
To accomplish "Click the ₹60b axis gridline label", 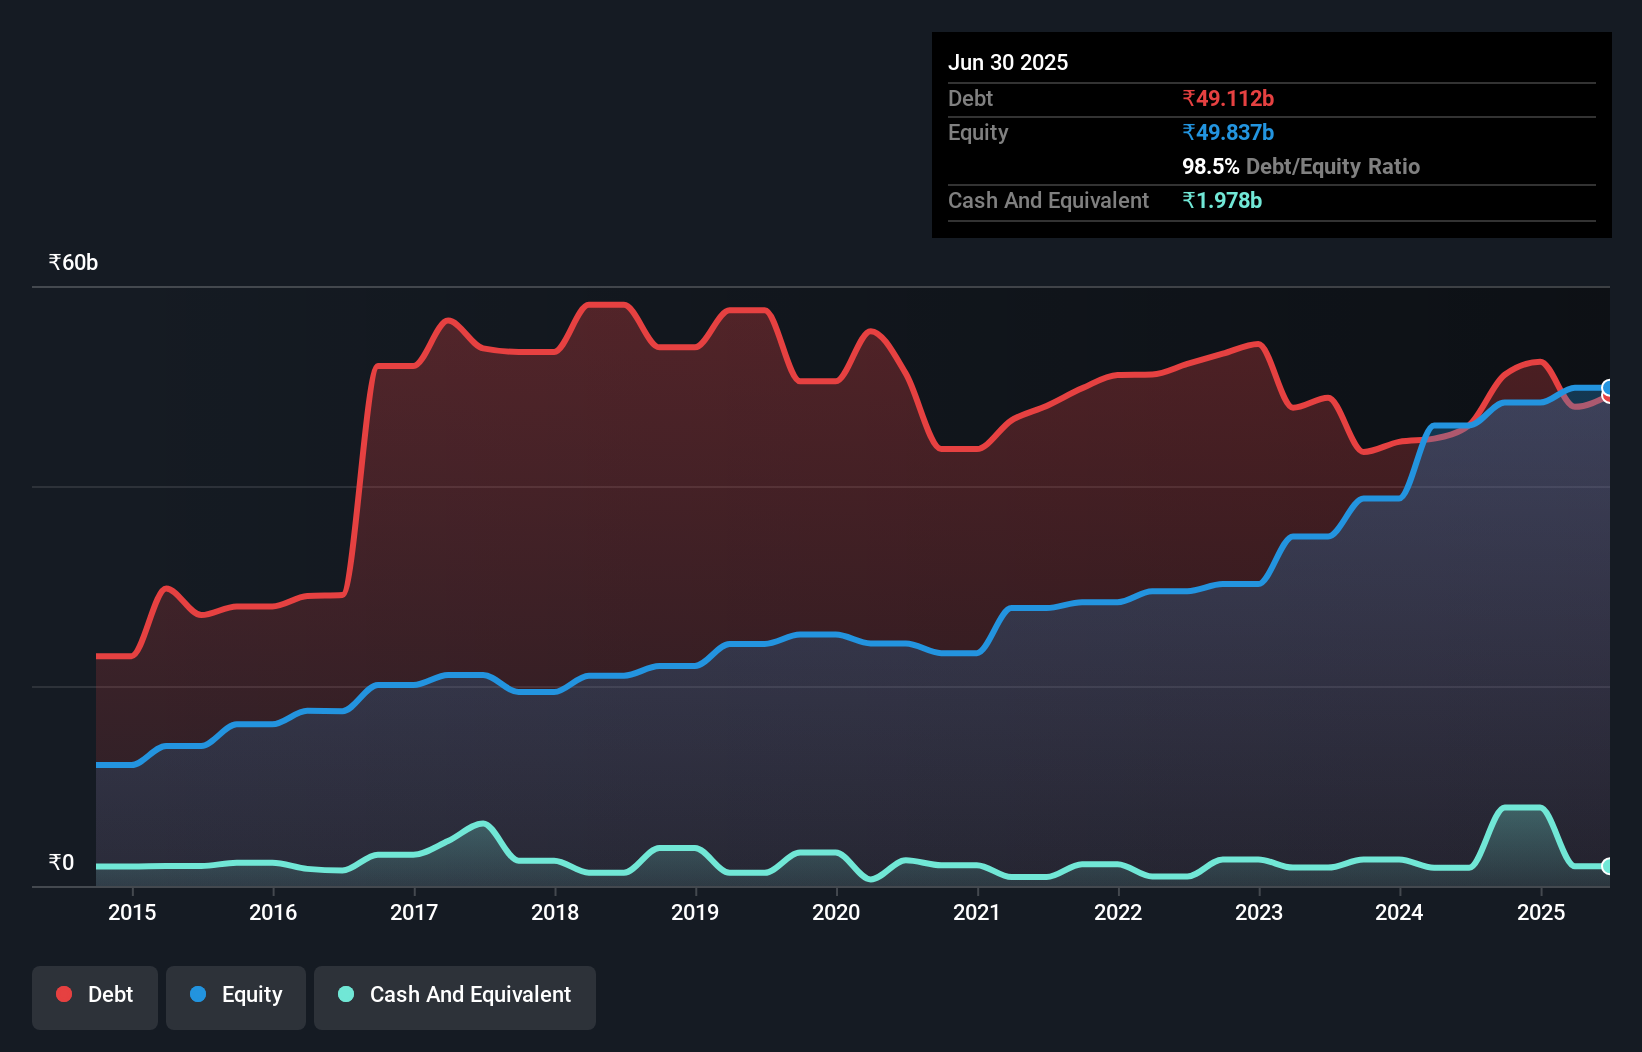I will pos(72,262).
